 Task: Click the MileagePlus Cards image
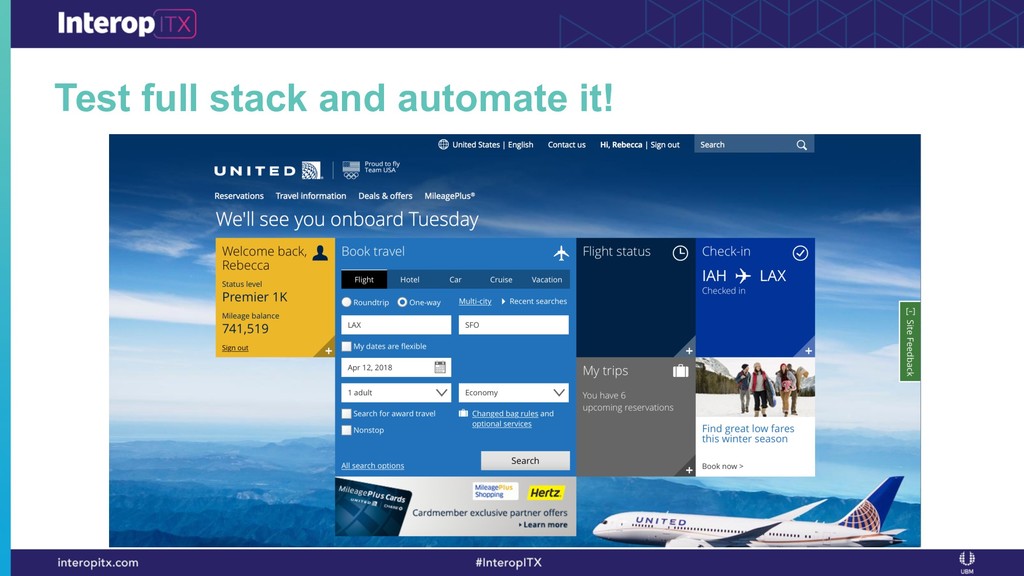(x=373, y=507)
